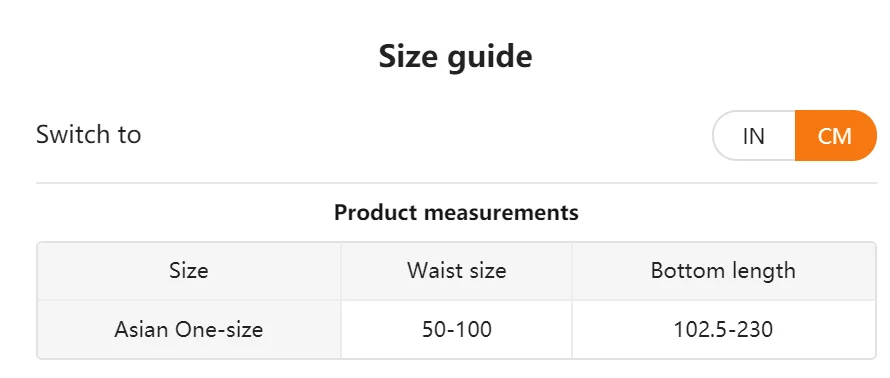890x378 pixels.
Task: Click the word 'guide' in the title
Action: coord(490,58)
